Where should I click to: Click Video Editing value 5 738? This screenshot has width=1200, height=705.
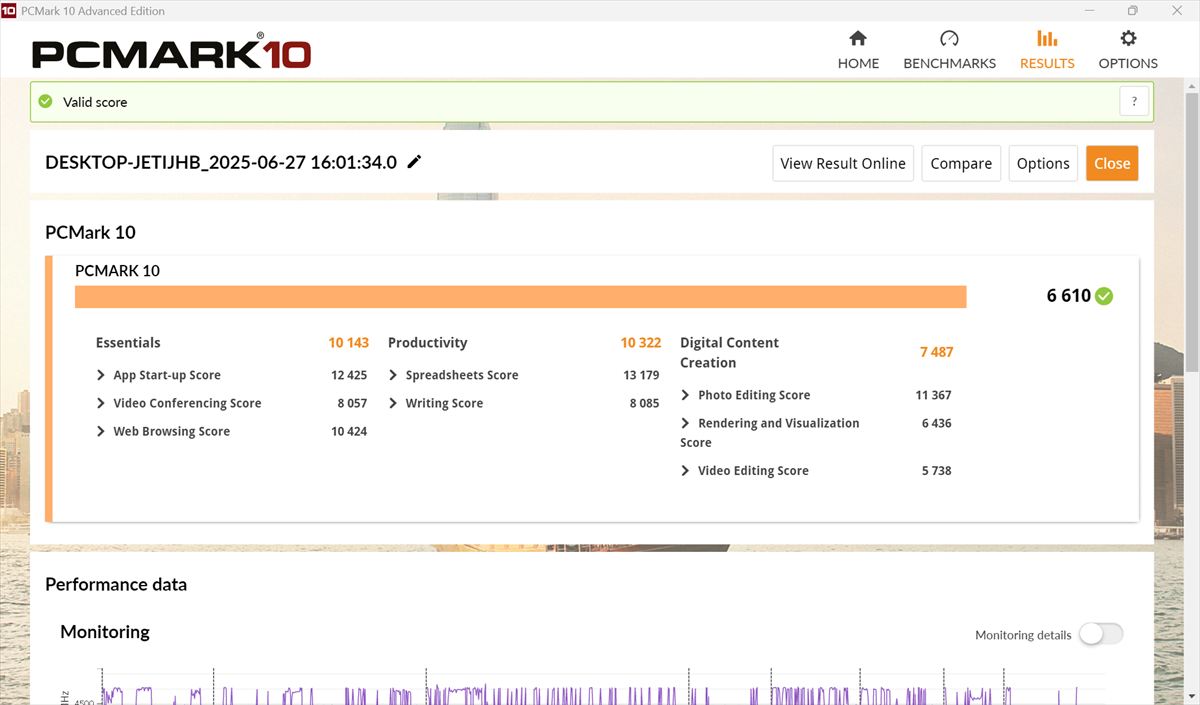pyautogui.click(x=936, y=470)
